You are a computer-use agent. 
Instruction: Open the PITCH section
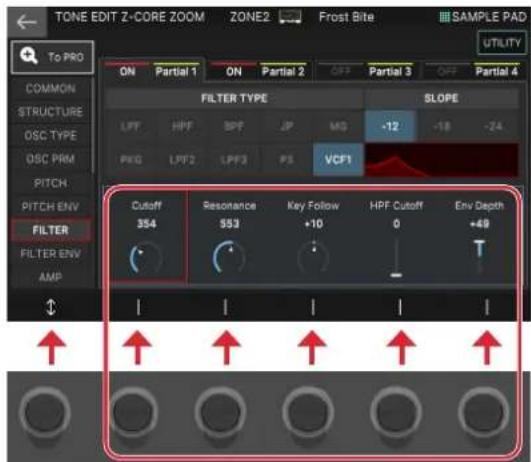tap(50, 183)
